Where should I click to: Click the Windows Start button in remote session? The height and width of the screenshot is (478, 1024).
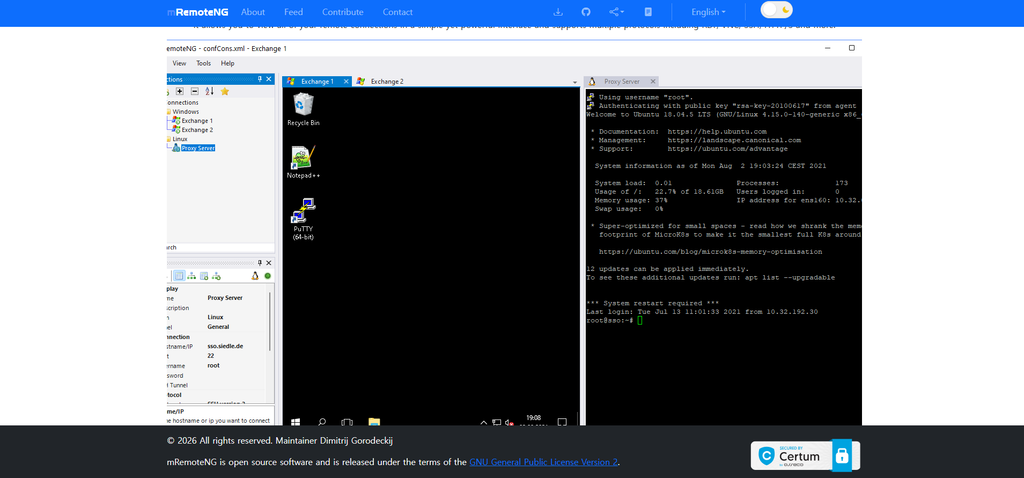296,422
